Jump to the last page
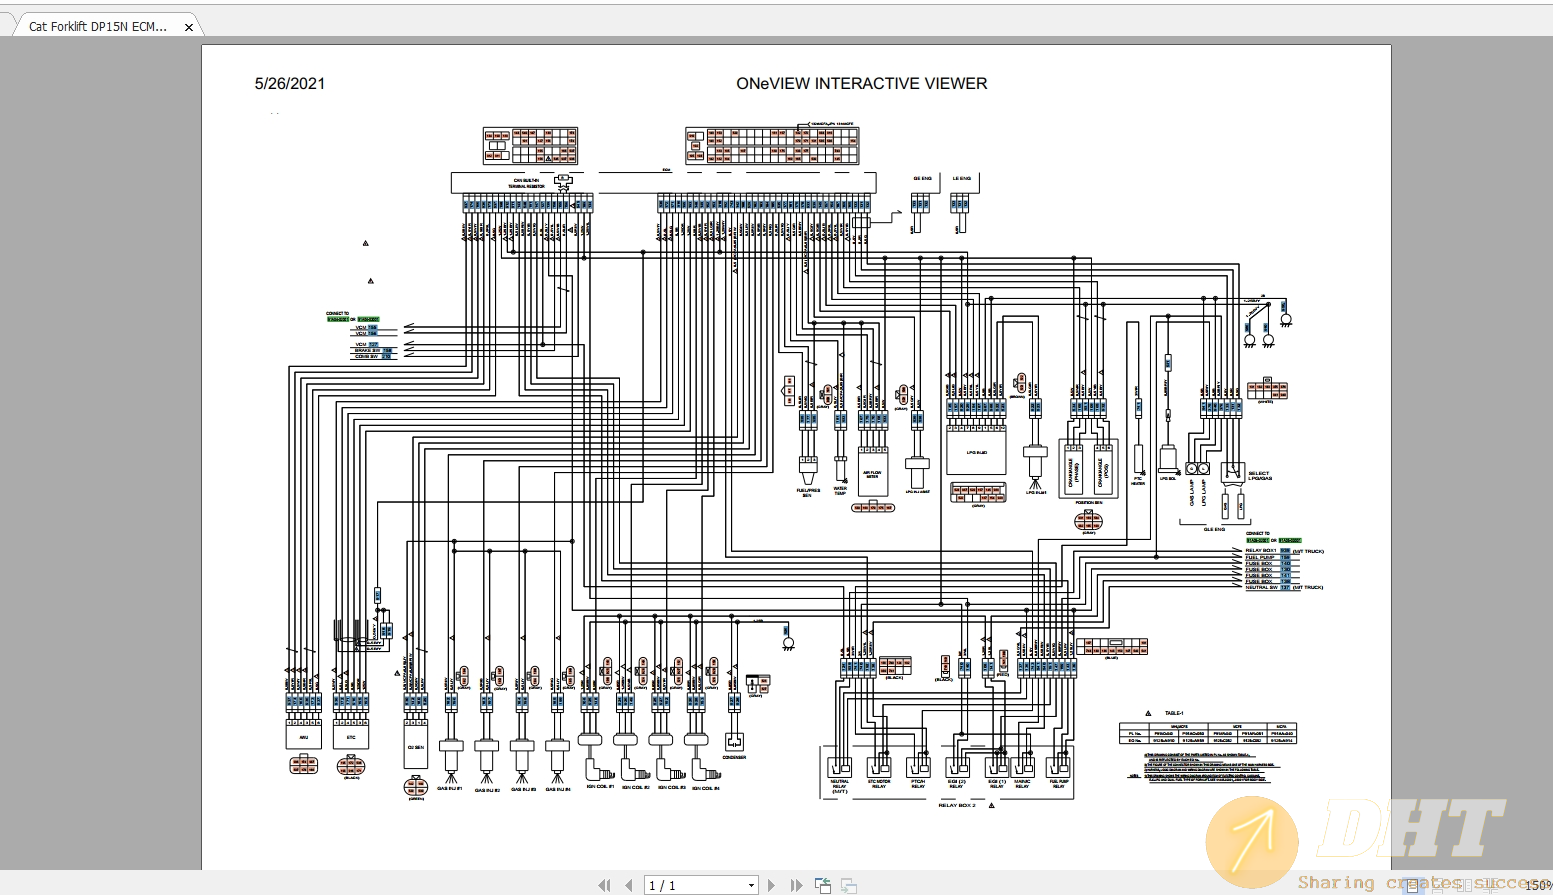Viewport: 1553px width, 895px height. pos(796,885)
